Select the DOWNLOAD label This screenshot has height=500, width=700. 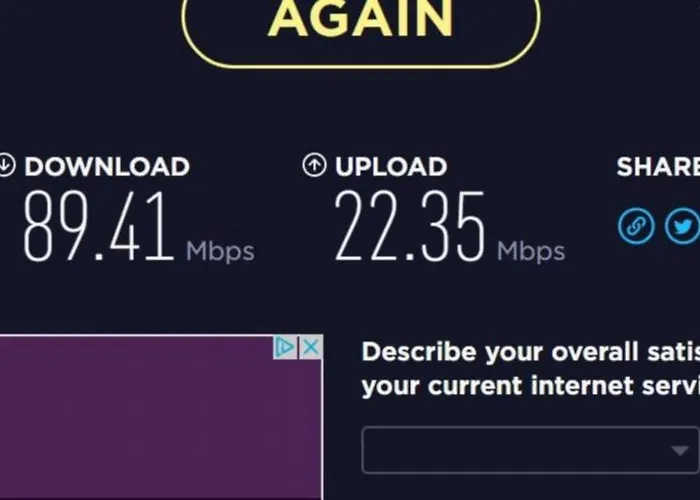tap(107, 167)
